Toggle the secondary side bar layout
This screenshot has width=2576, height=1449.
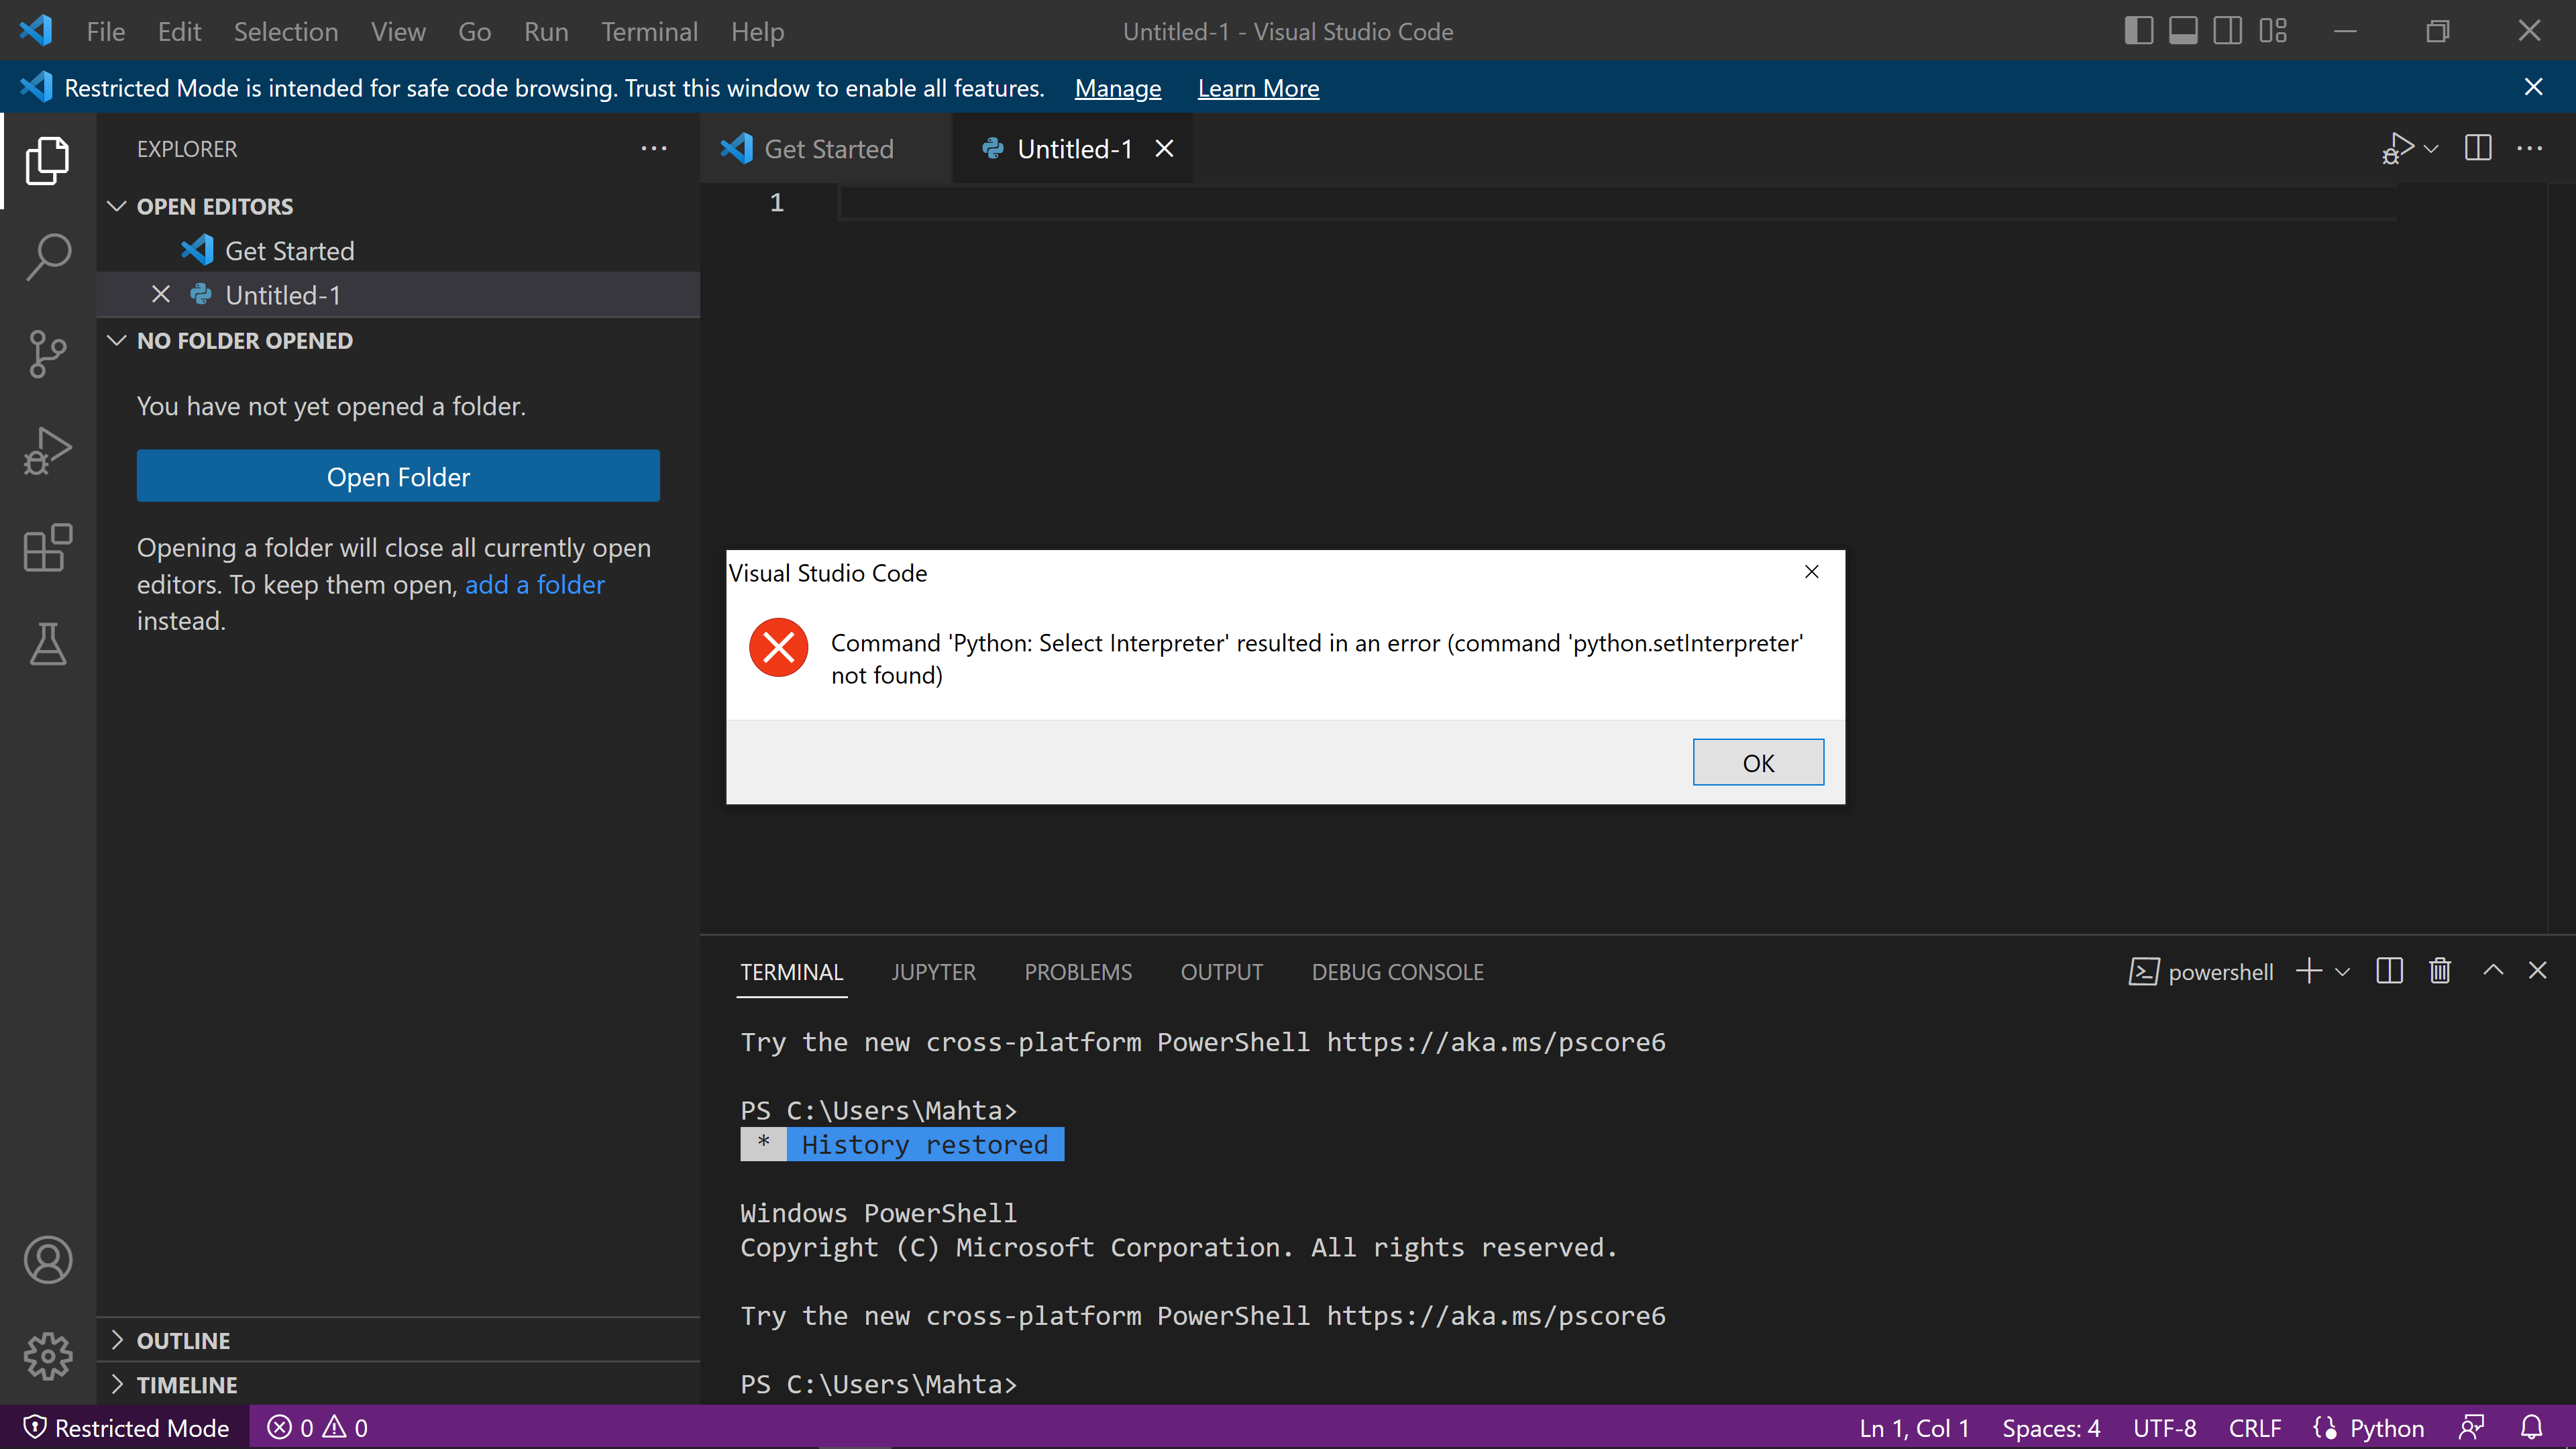pyautogui.click(x=2228, y=31)
